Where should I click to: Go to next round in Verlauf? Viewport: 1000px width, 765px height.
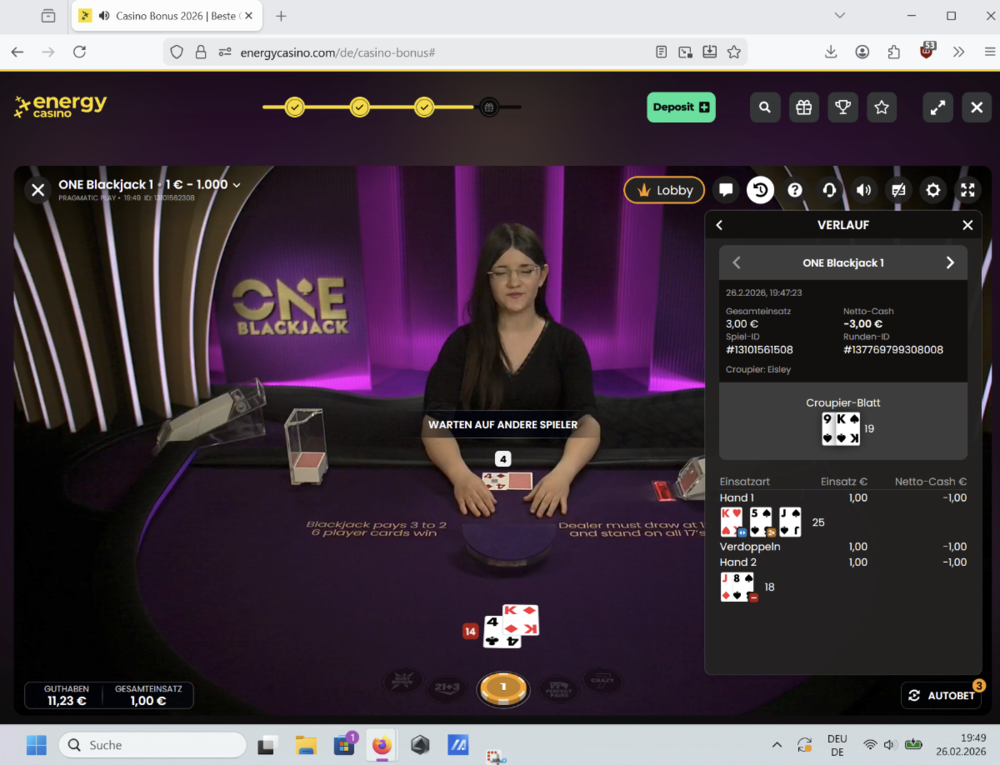[x=950, y=263]
